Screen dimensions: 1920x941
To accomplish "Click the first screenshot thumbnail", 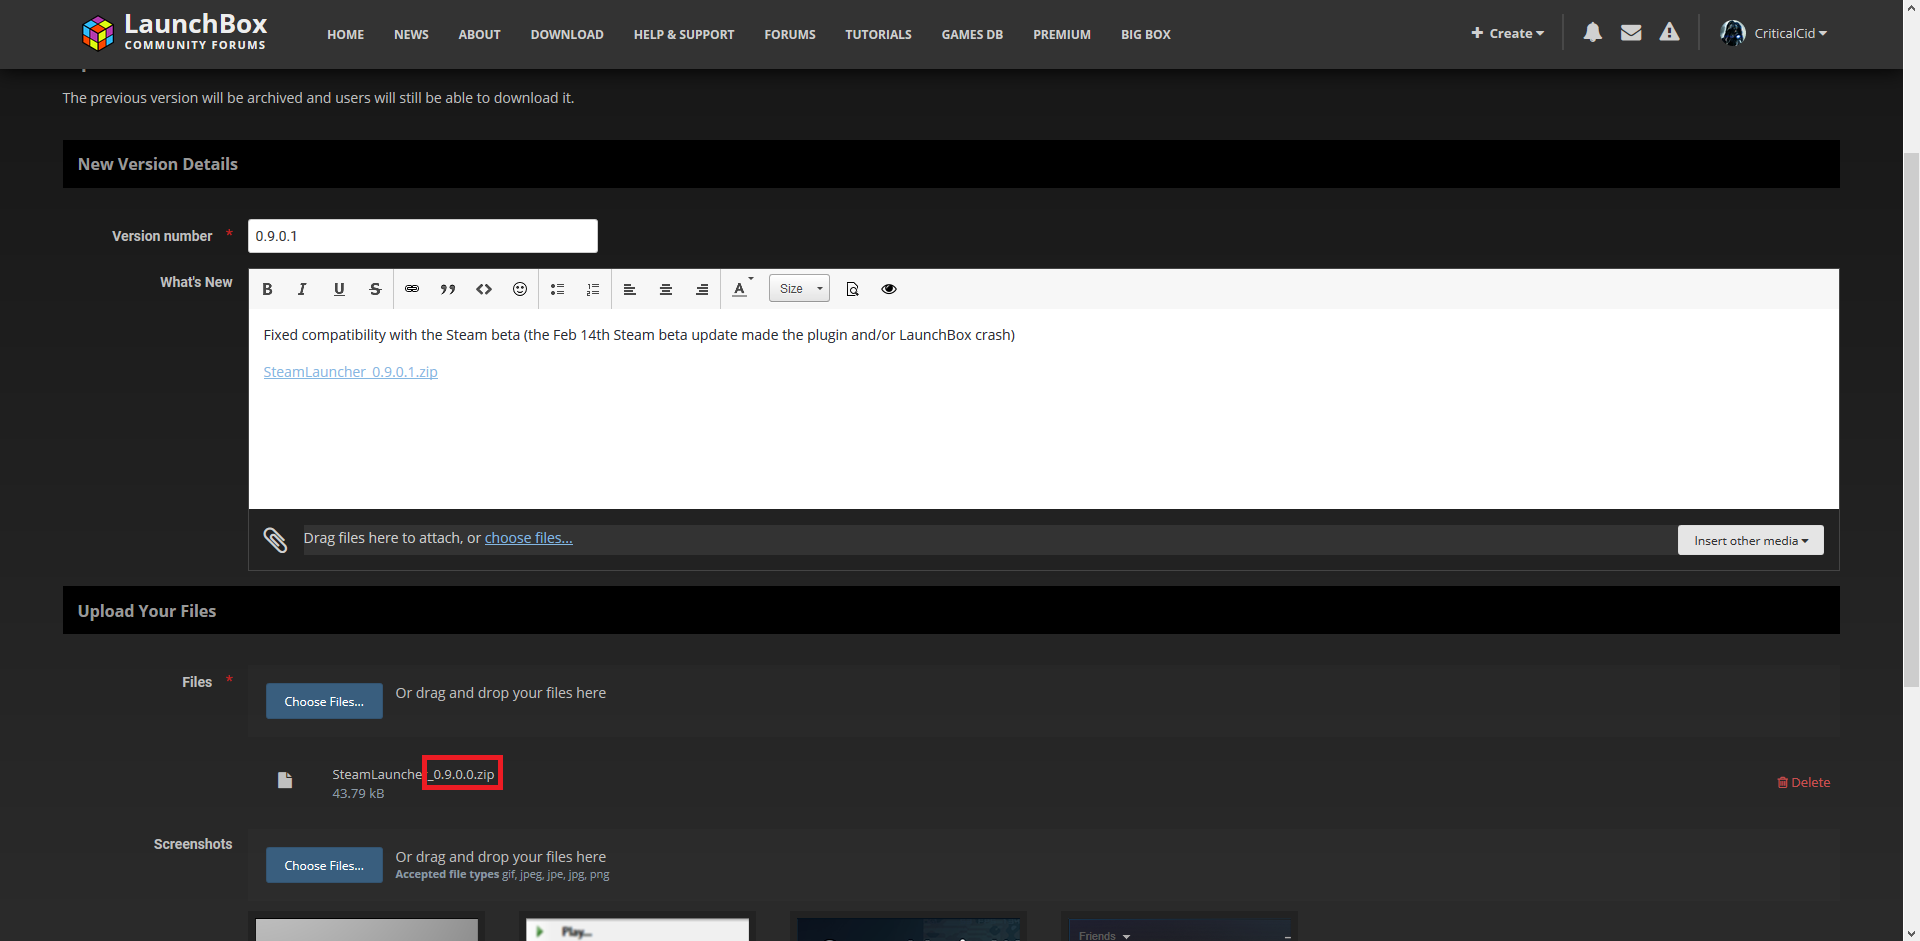I will point(367,928).
